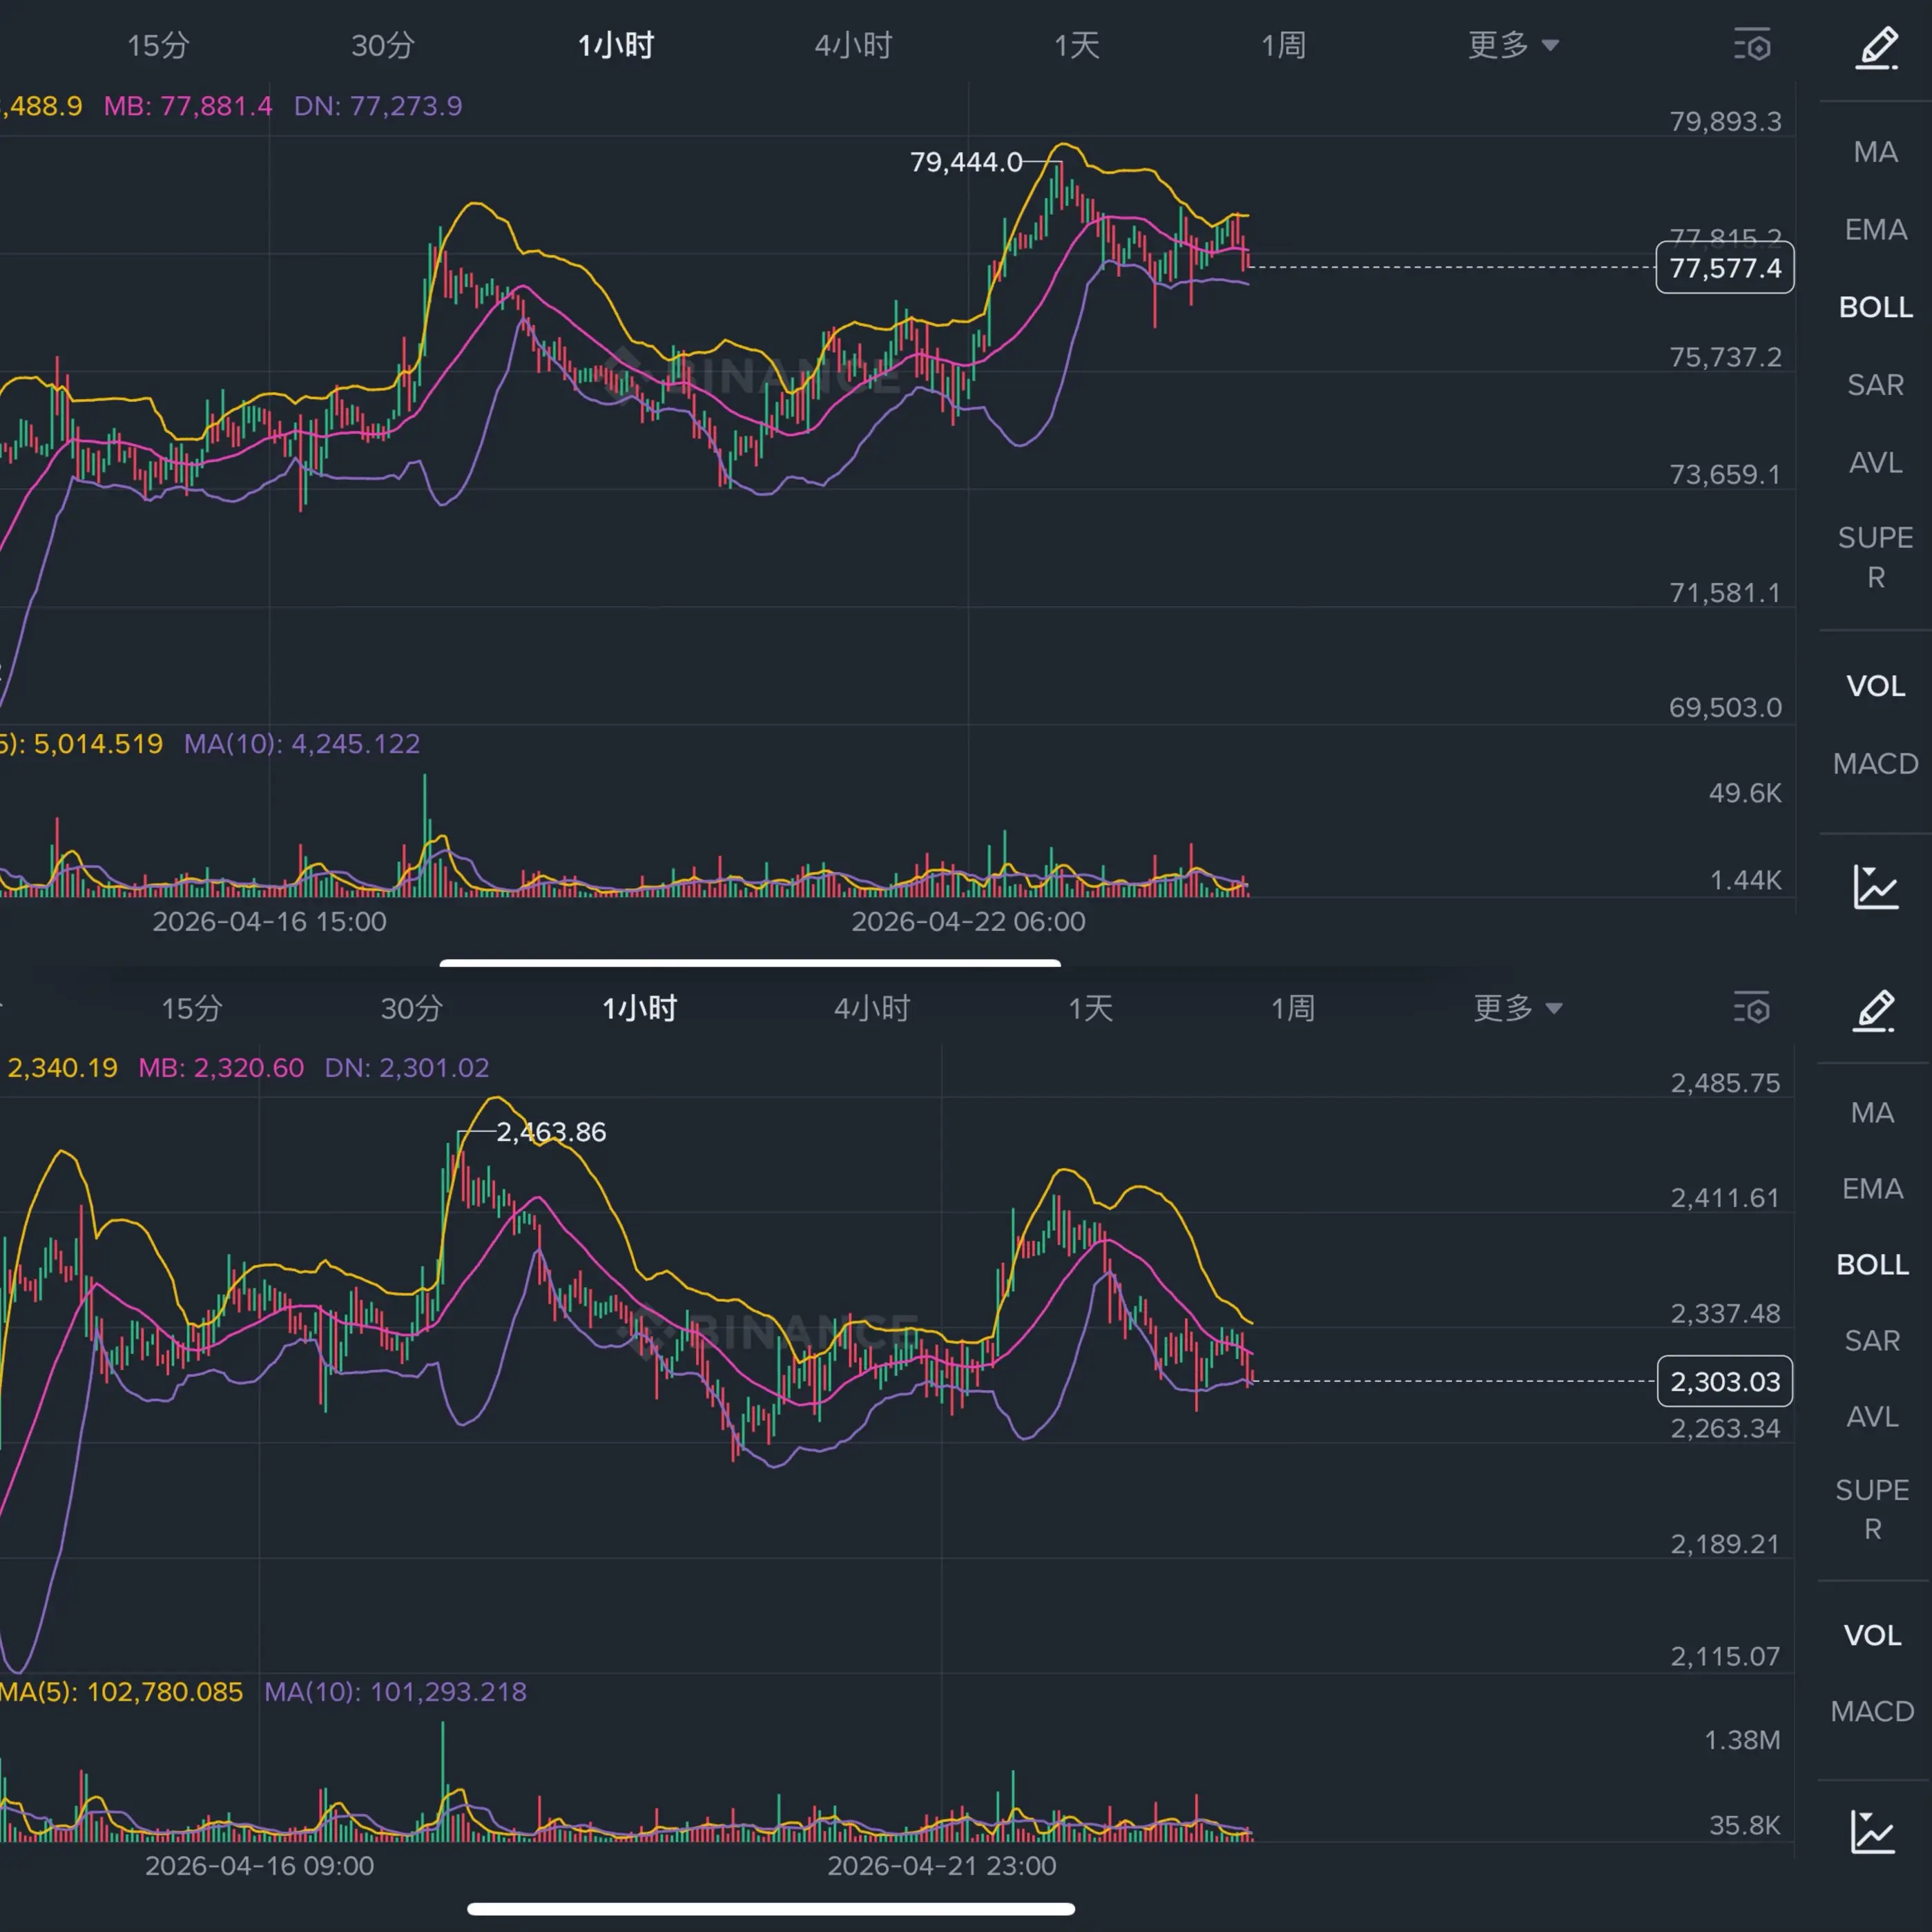Viewport: 1932px width, 1932px height.
Task: Enable MA indicator in top chart sidebar
Action: click(x=1875, y=152)
